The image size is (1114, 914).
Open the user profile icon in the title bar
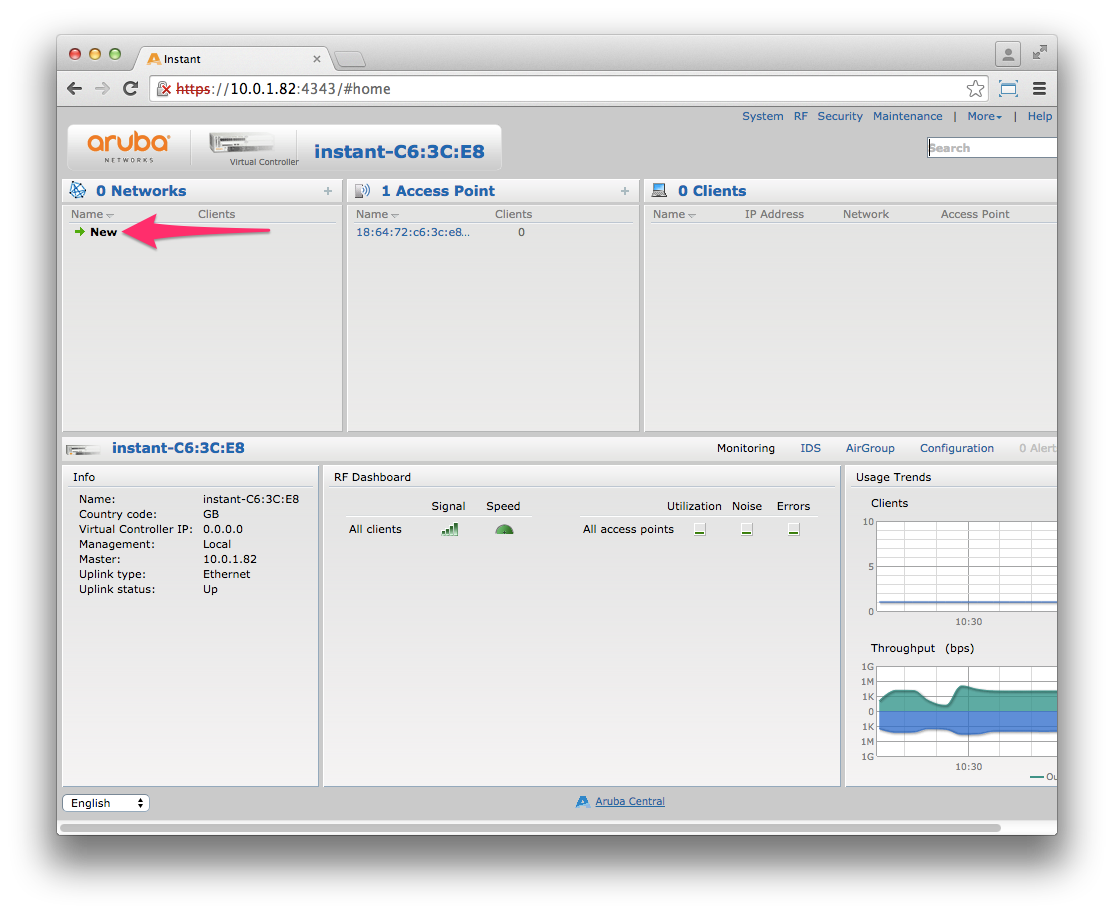tap(1007, 54)
